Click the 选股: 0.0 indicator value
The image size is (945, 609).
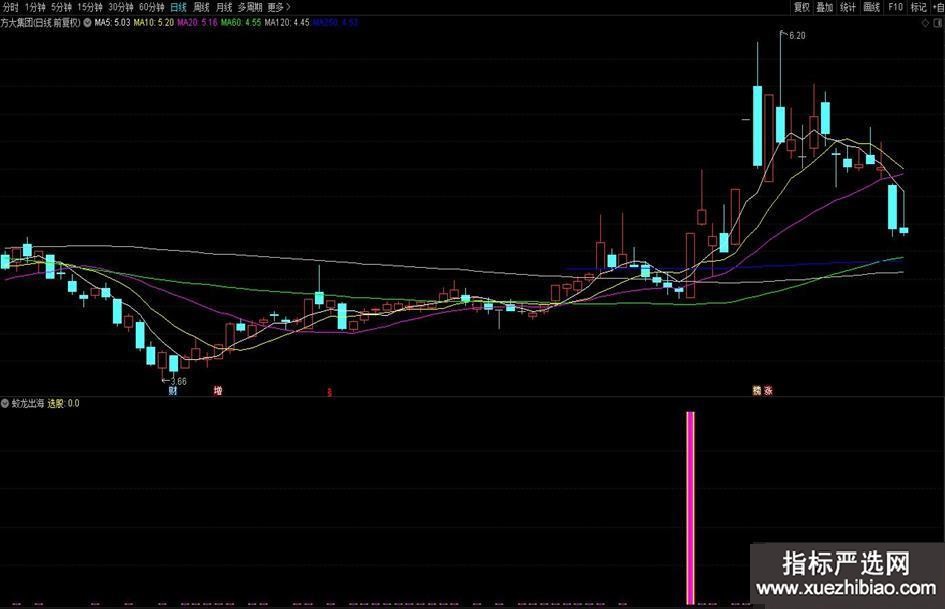point(63,403)
